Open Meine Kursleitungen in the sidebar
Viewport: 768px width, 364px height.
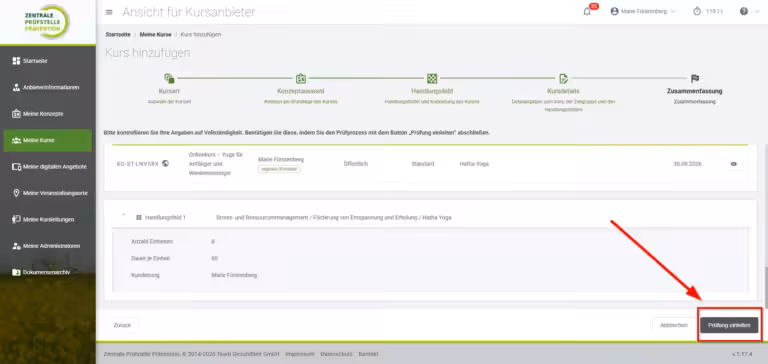[48, 219]
